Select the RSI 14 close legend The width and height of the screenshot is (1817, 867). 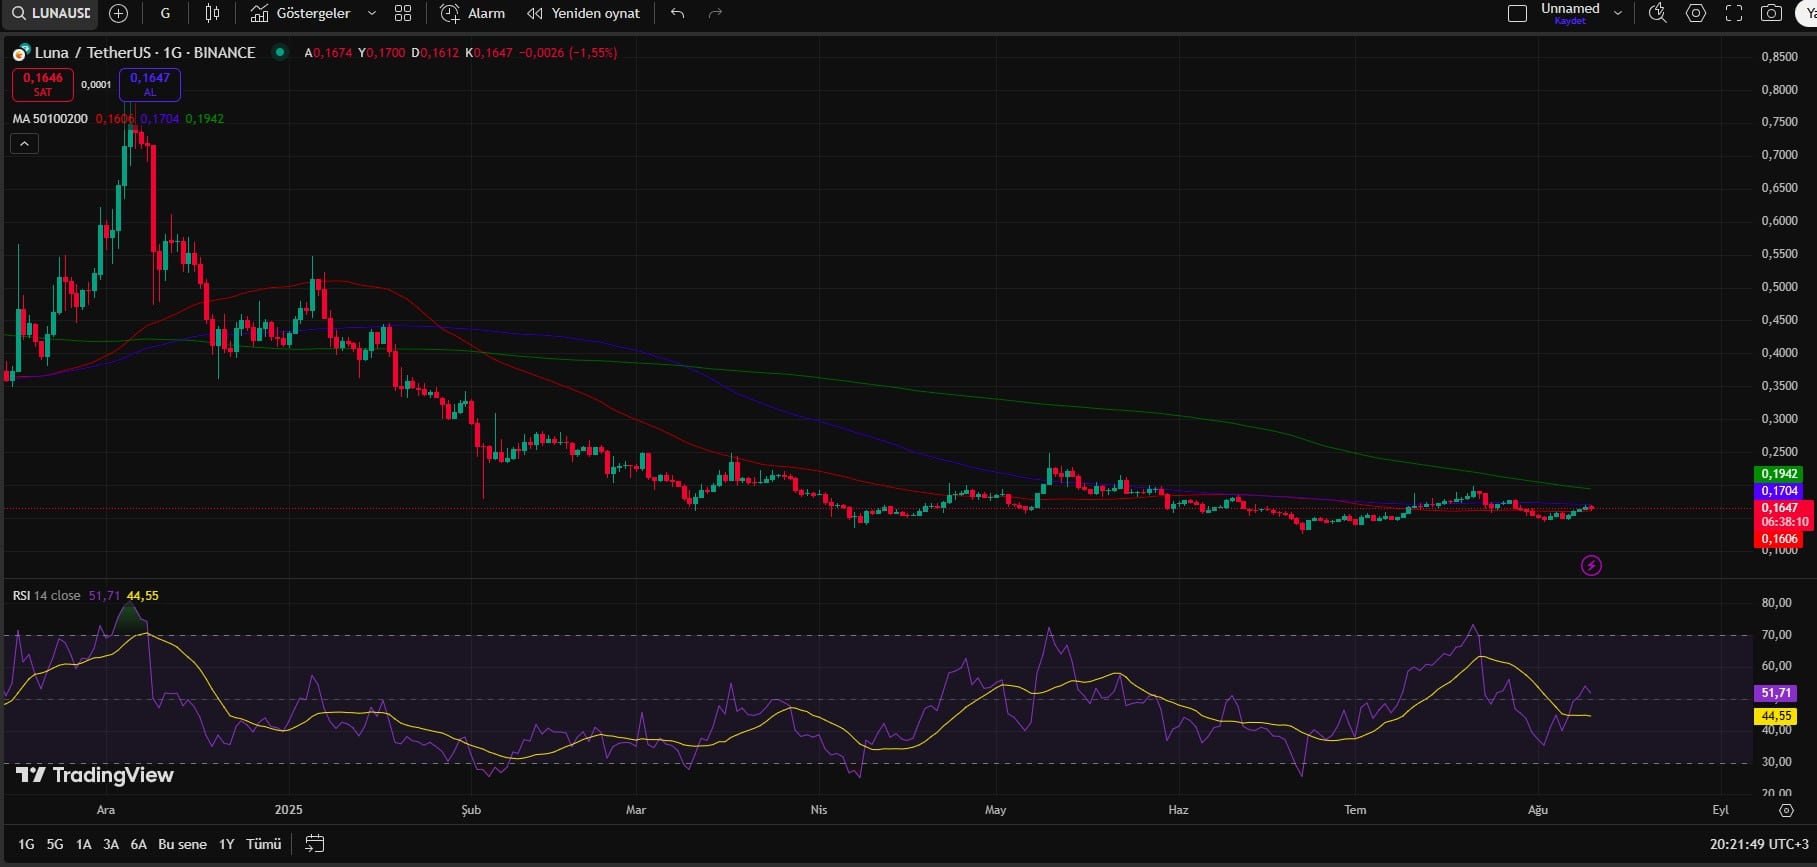point(46,595)
